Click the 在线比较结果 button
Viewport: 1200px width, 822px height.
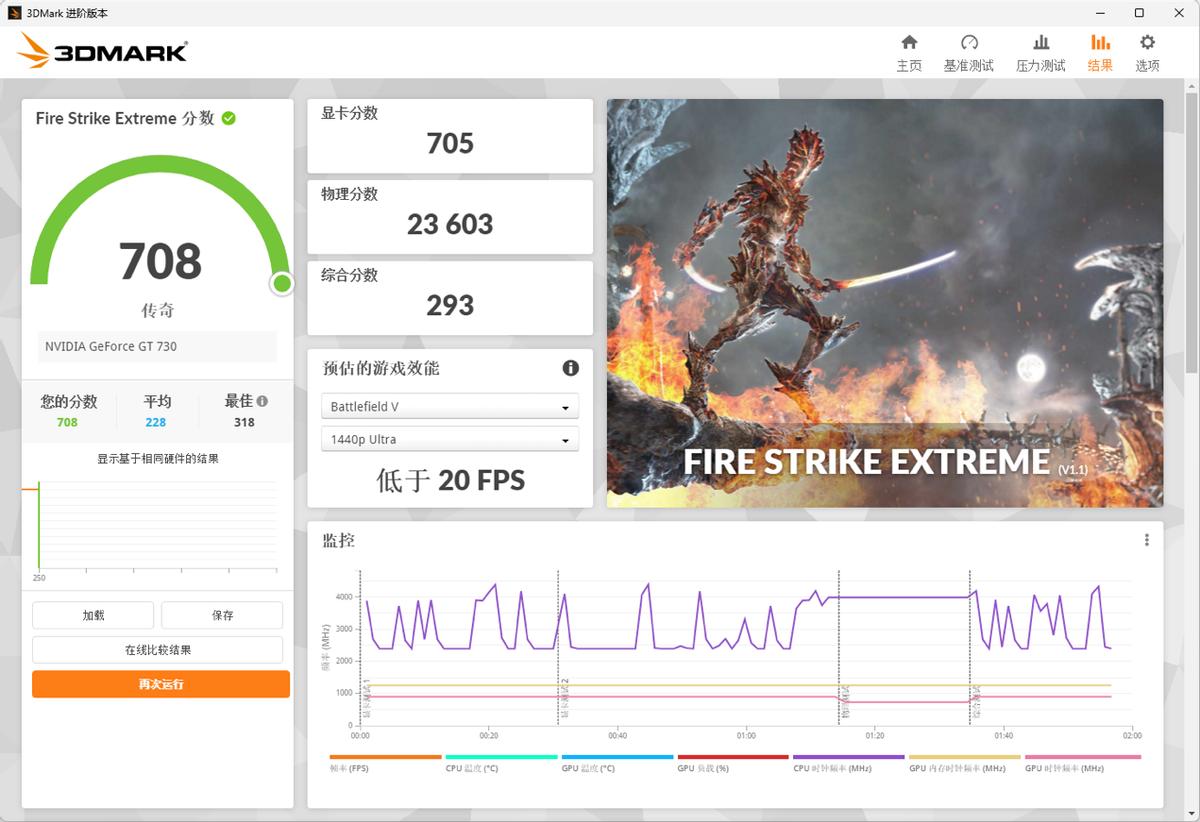(156, 649)
